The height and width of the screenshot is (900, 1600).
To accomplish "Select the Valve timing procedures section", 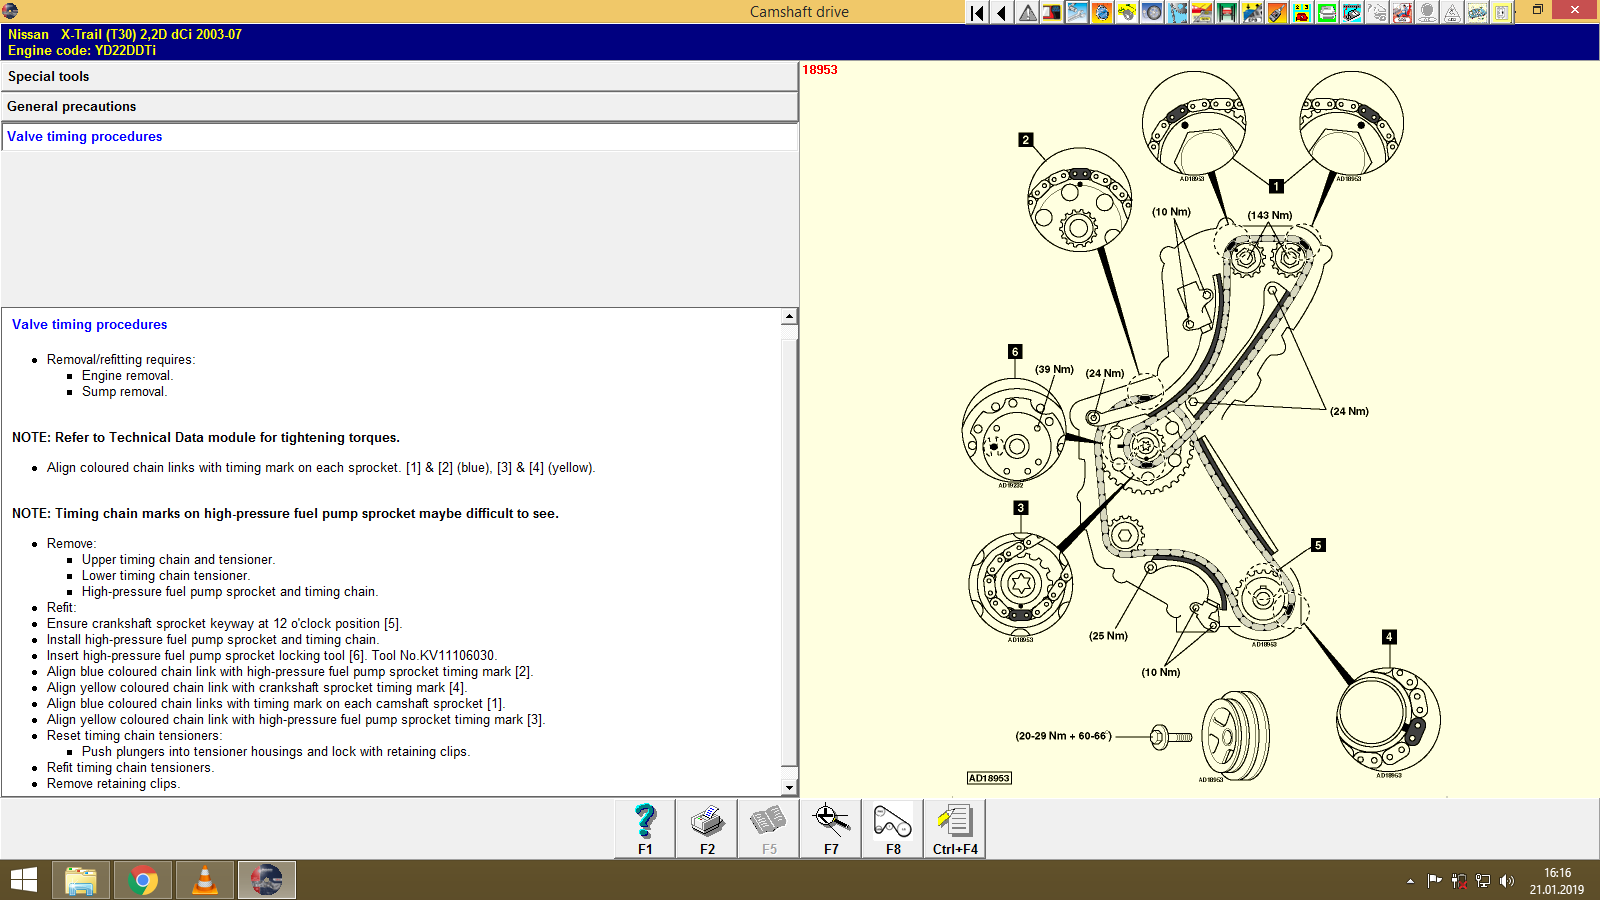I will 399,137.
